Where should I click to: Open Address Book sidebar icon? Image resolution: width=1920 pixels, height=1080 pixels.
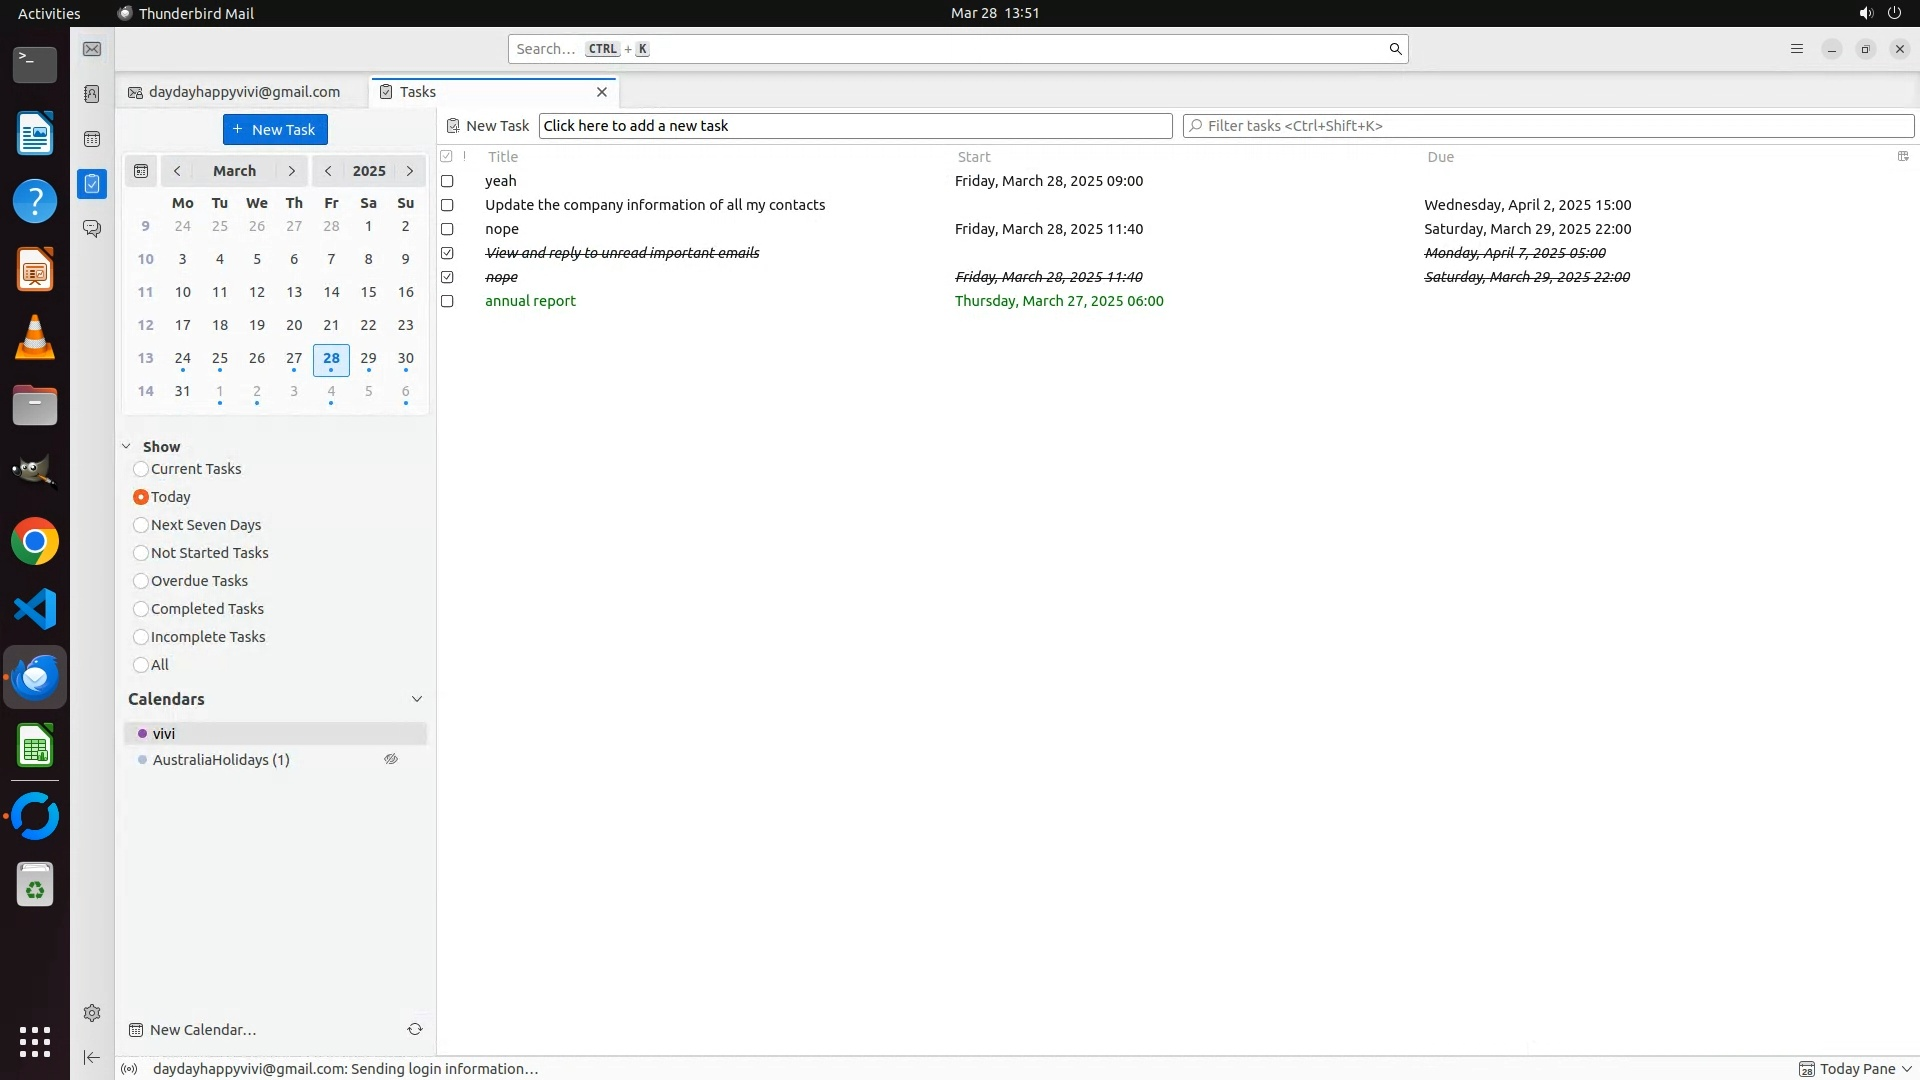coord(92,94)
